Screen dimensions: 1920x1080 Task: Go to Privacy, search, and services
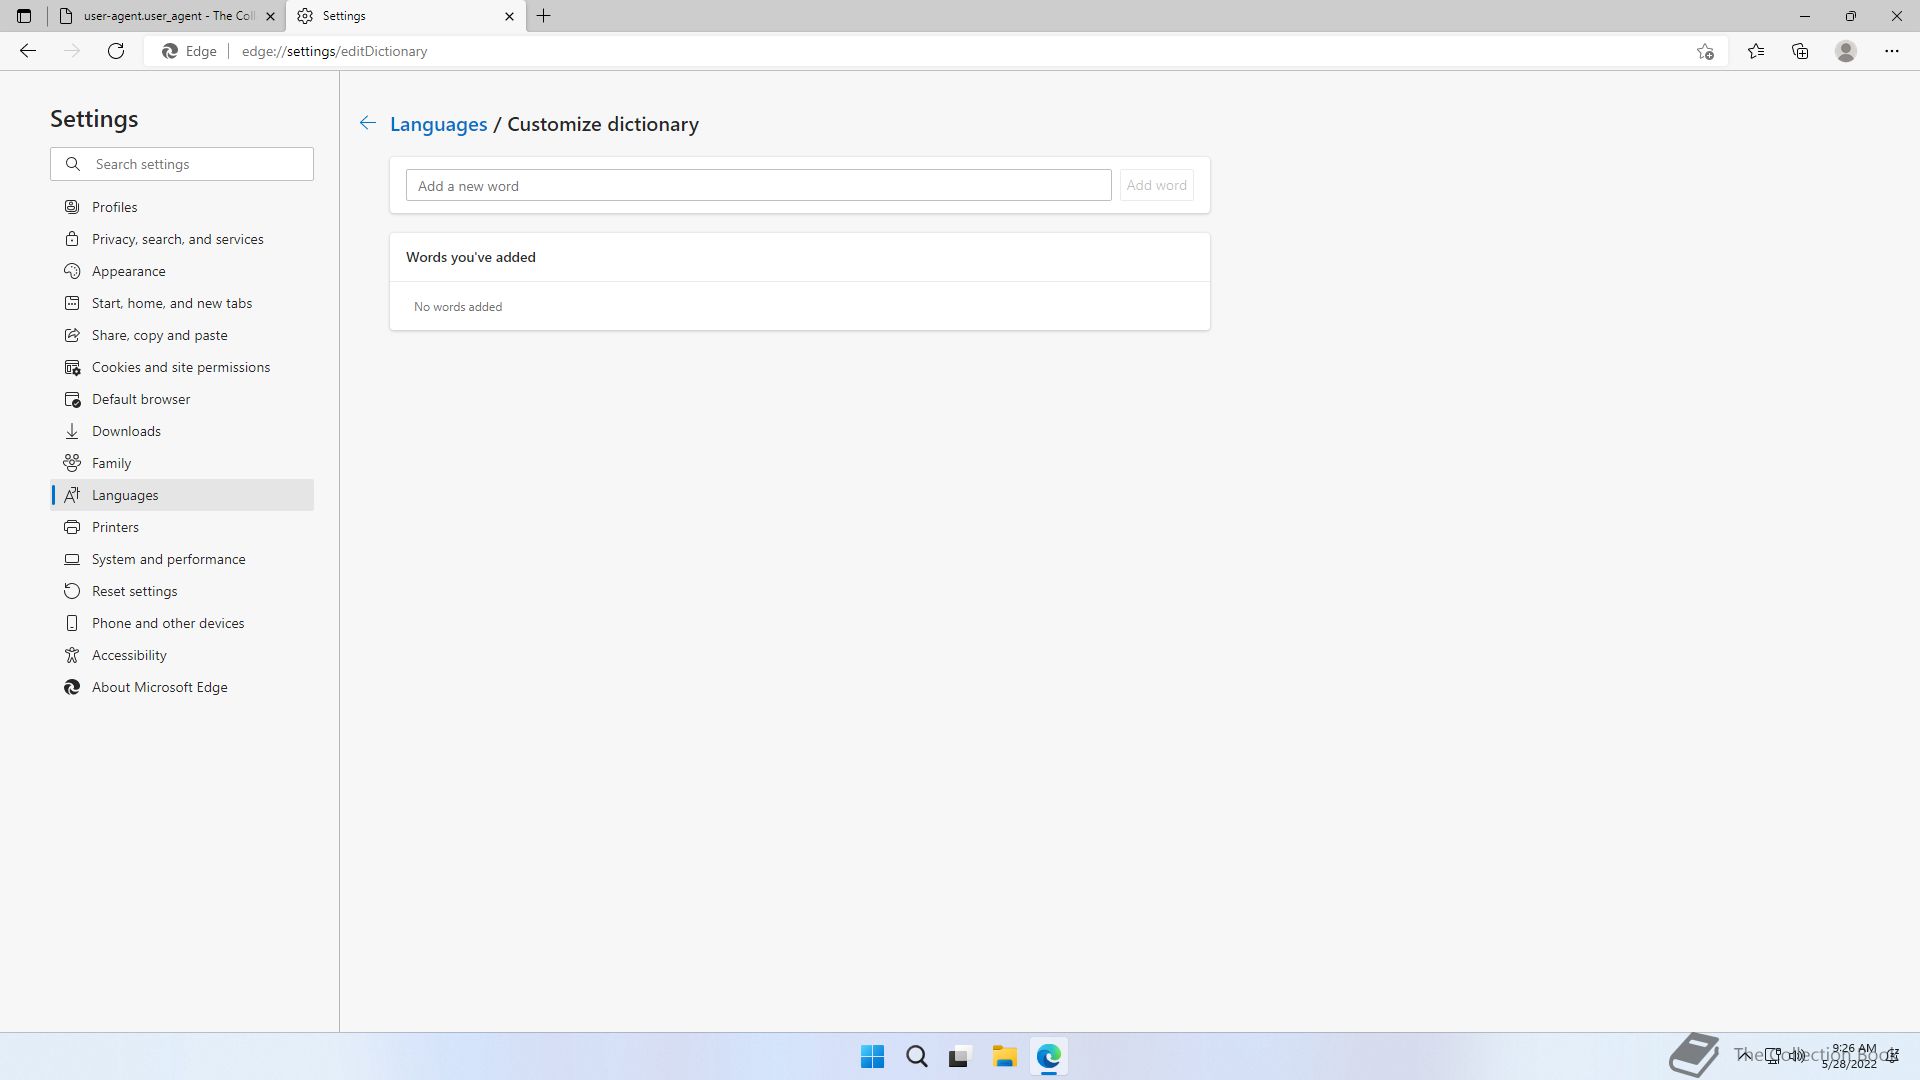click(178, 239)
